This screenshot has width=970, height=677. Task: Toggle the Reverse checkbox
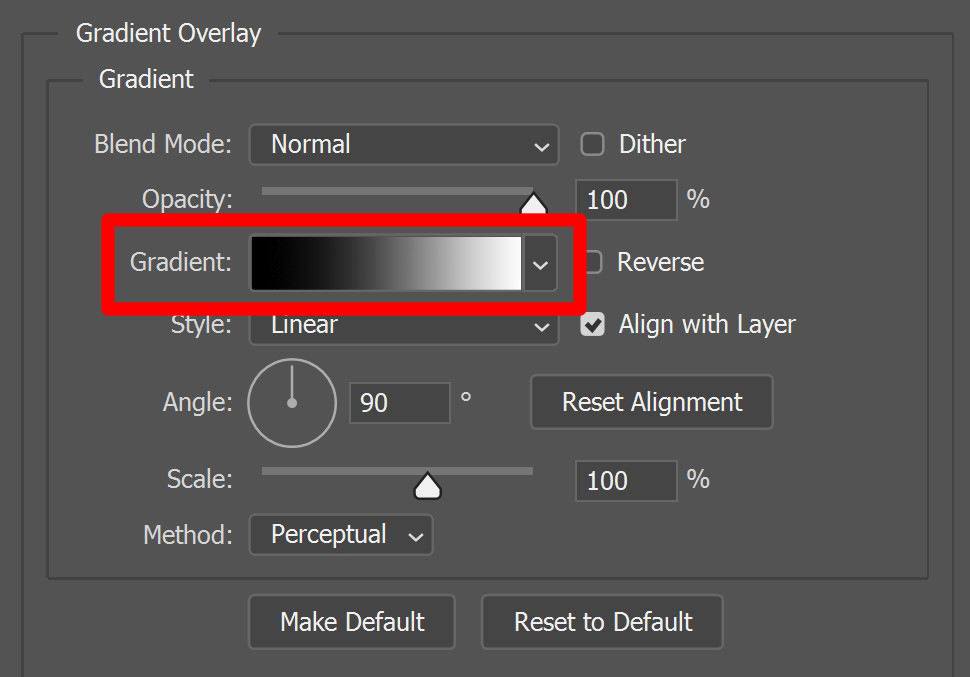click(593, 262)
